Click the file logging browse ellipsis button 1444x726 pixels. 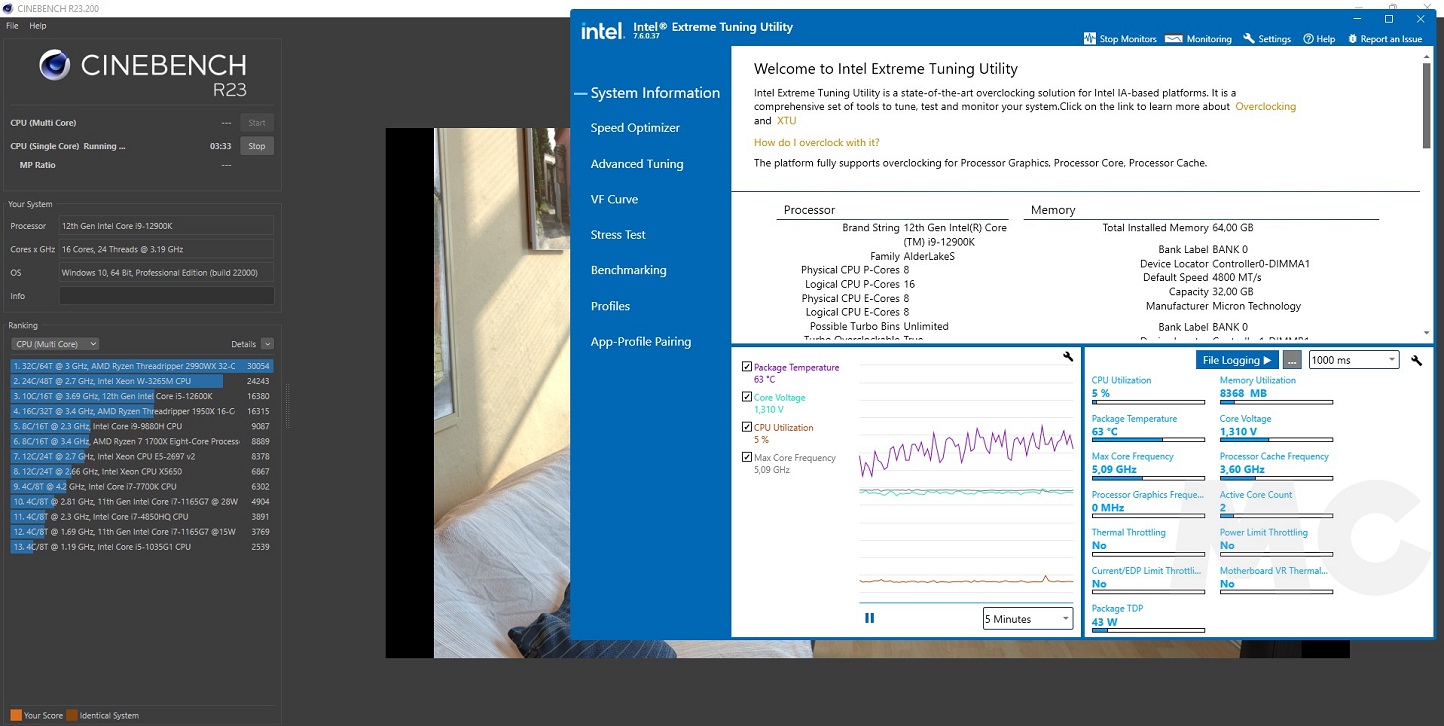click(1293, 360)
